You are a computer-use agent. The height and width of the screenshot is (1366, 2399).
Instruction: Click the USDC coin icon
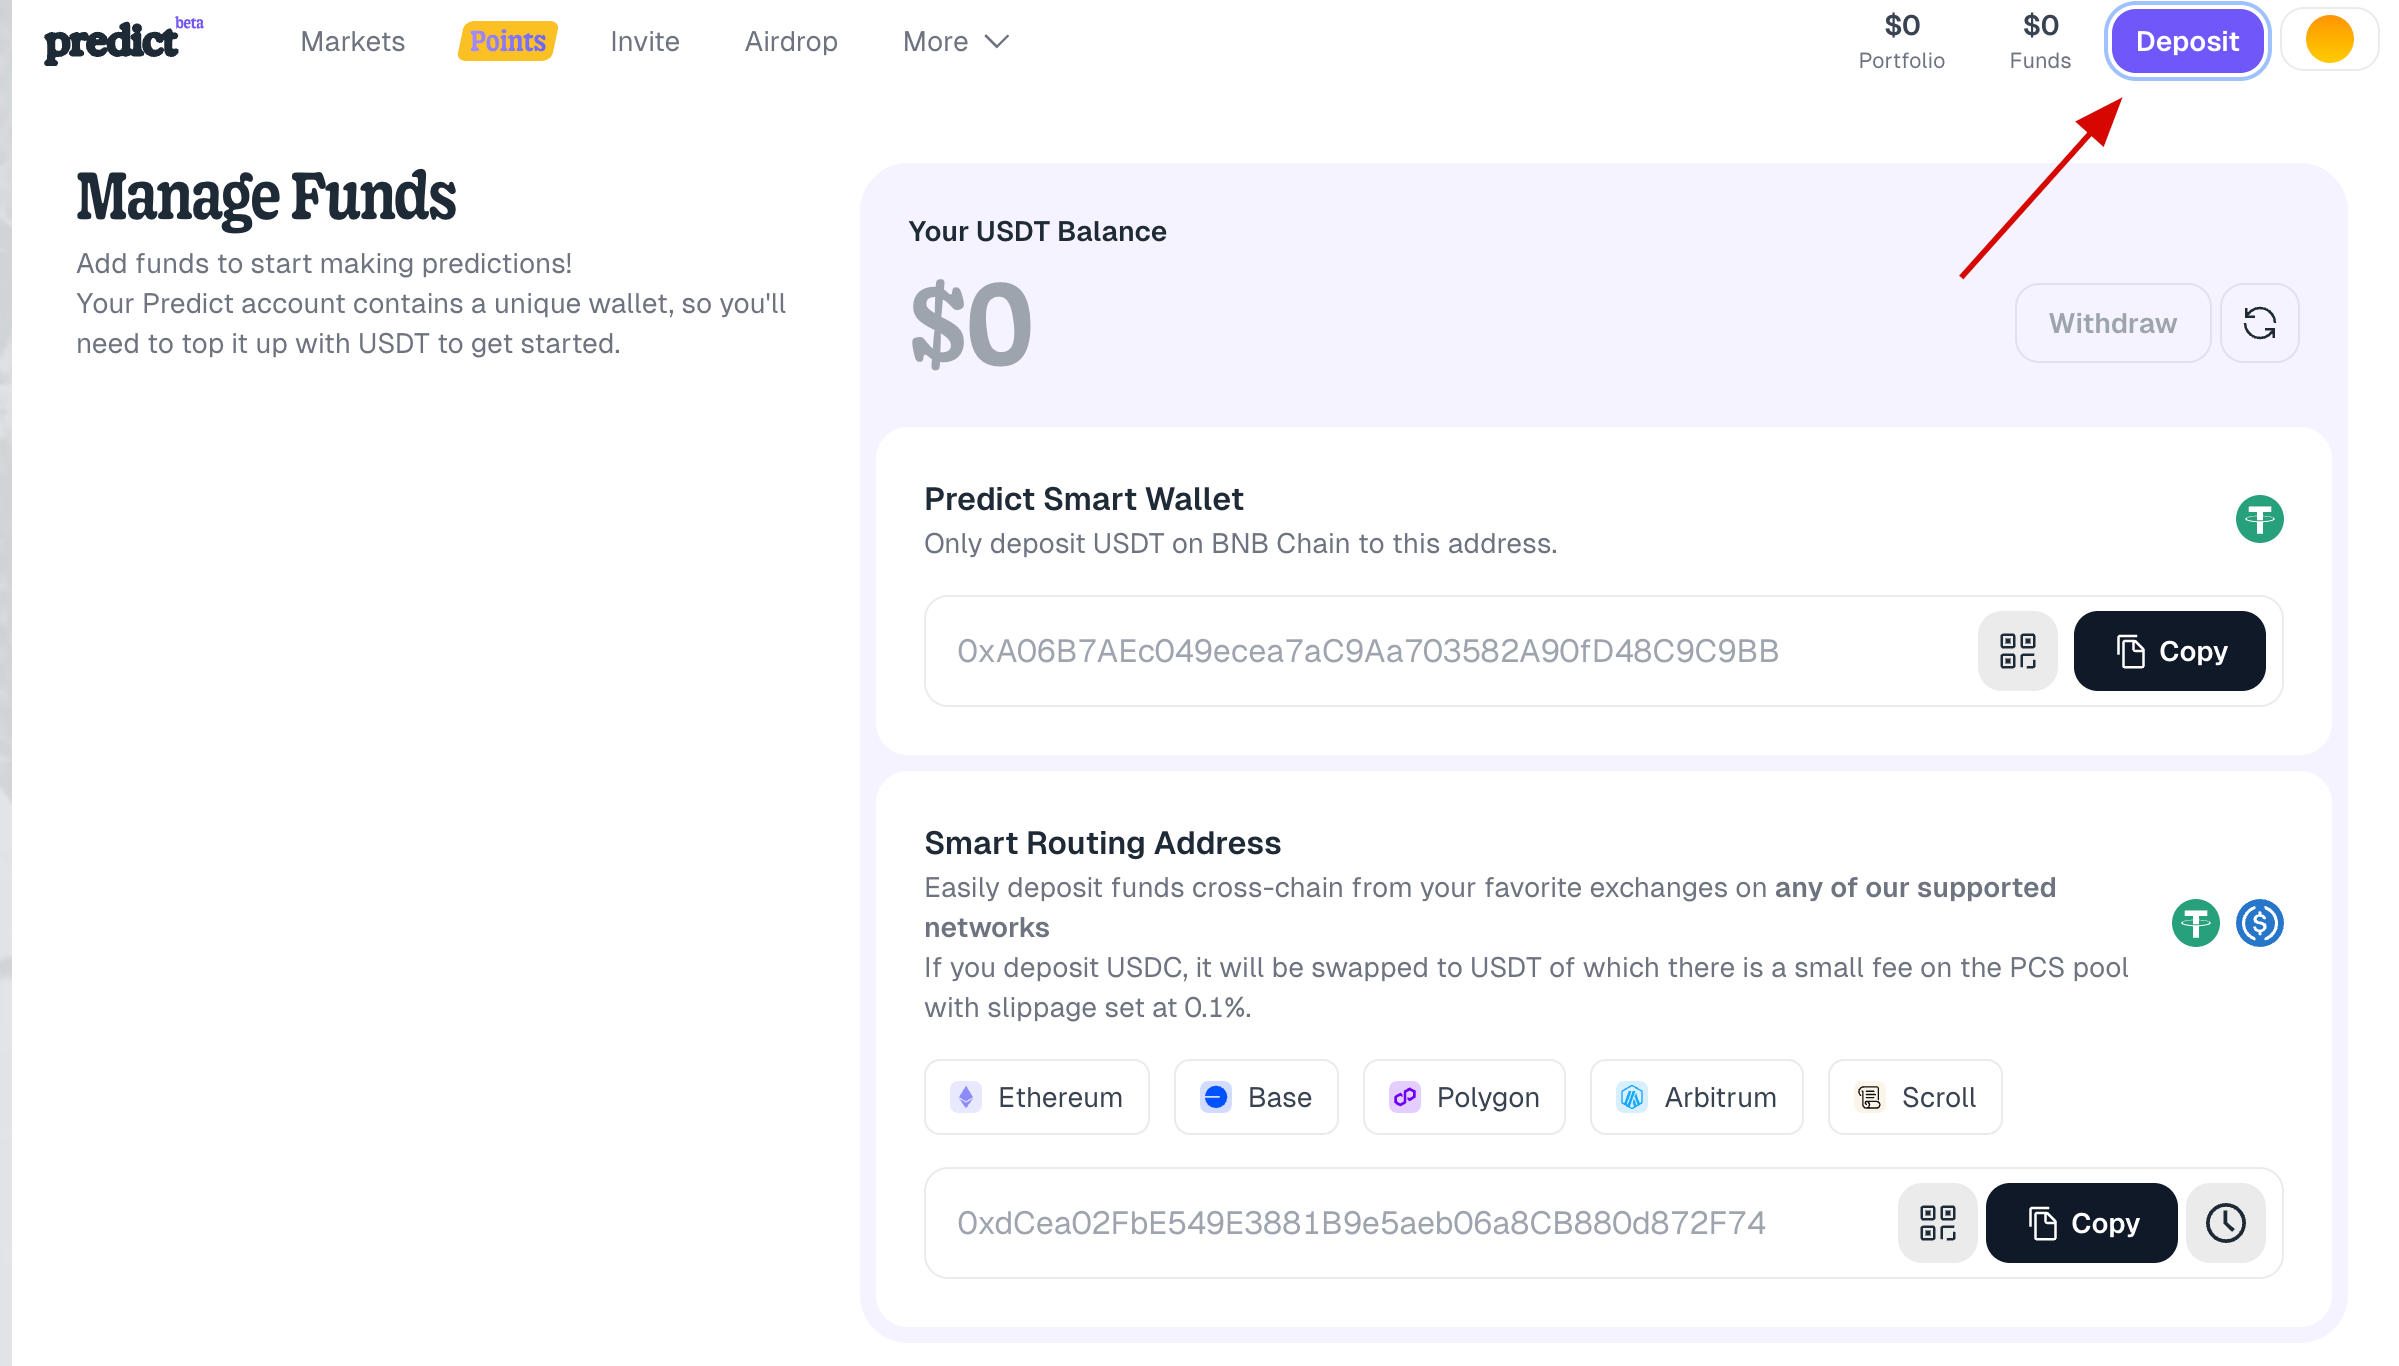click(x=2259, y=923)
